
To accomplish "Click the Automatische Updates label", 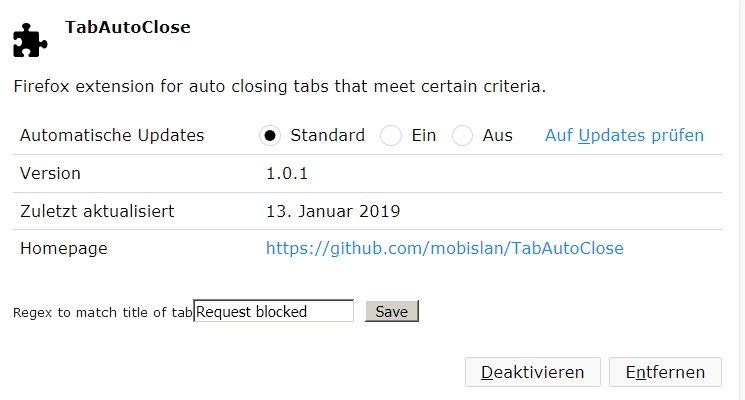I will click(112, 135).
